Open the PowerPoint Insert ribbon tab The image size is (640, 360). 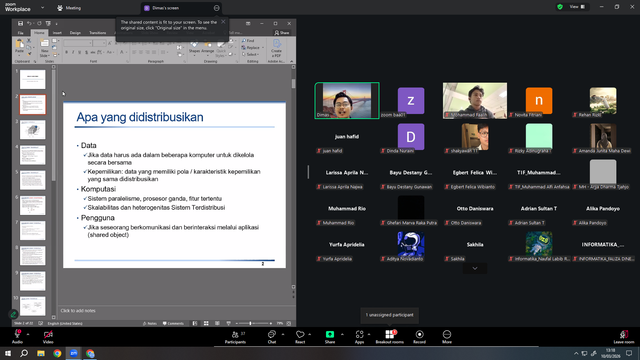[x=57, y=33]
